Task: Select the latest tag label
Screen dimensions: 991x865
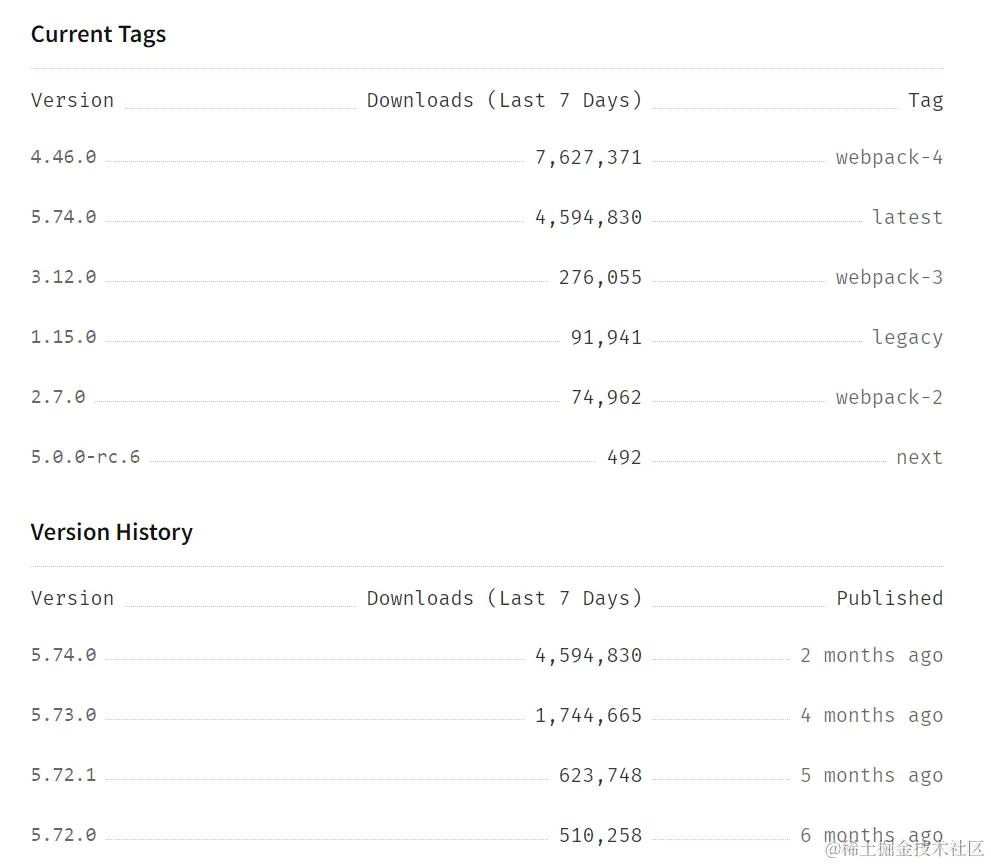Action: [x=907, y=217]
